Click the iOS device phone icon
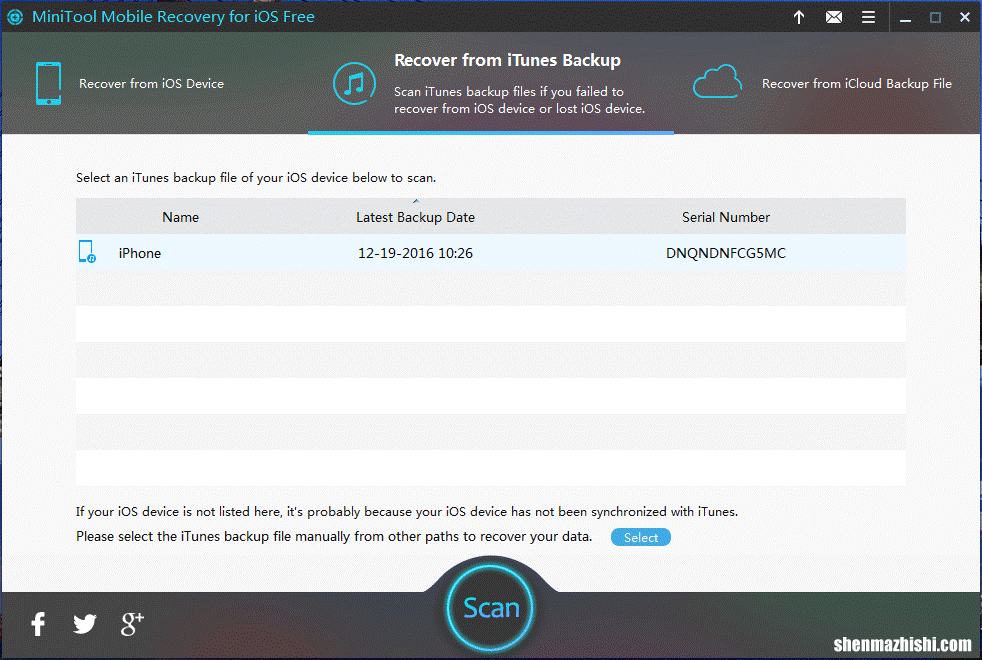Screen dimensions: 982x660 click(48, 83)
